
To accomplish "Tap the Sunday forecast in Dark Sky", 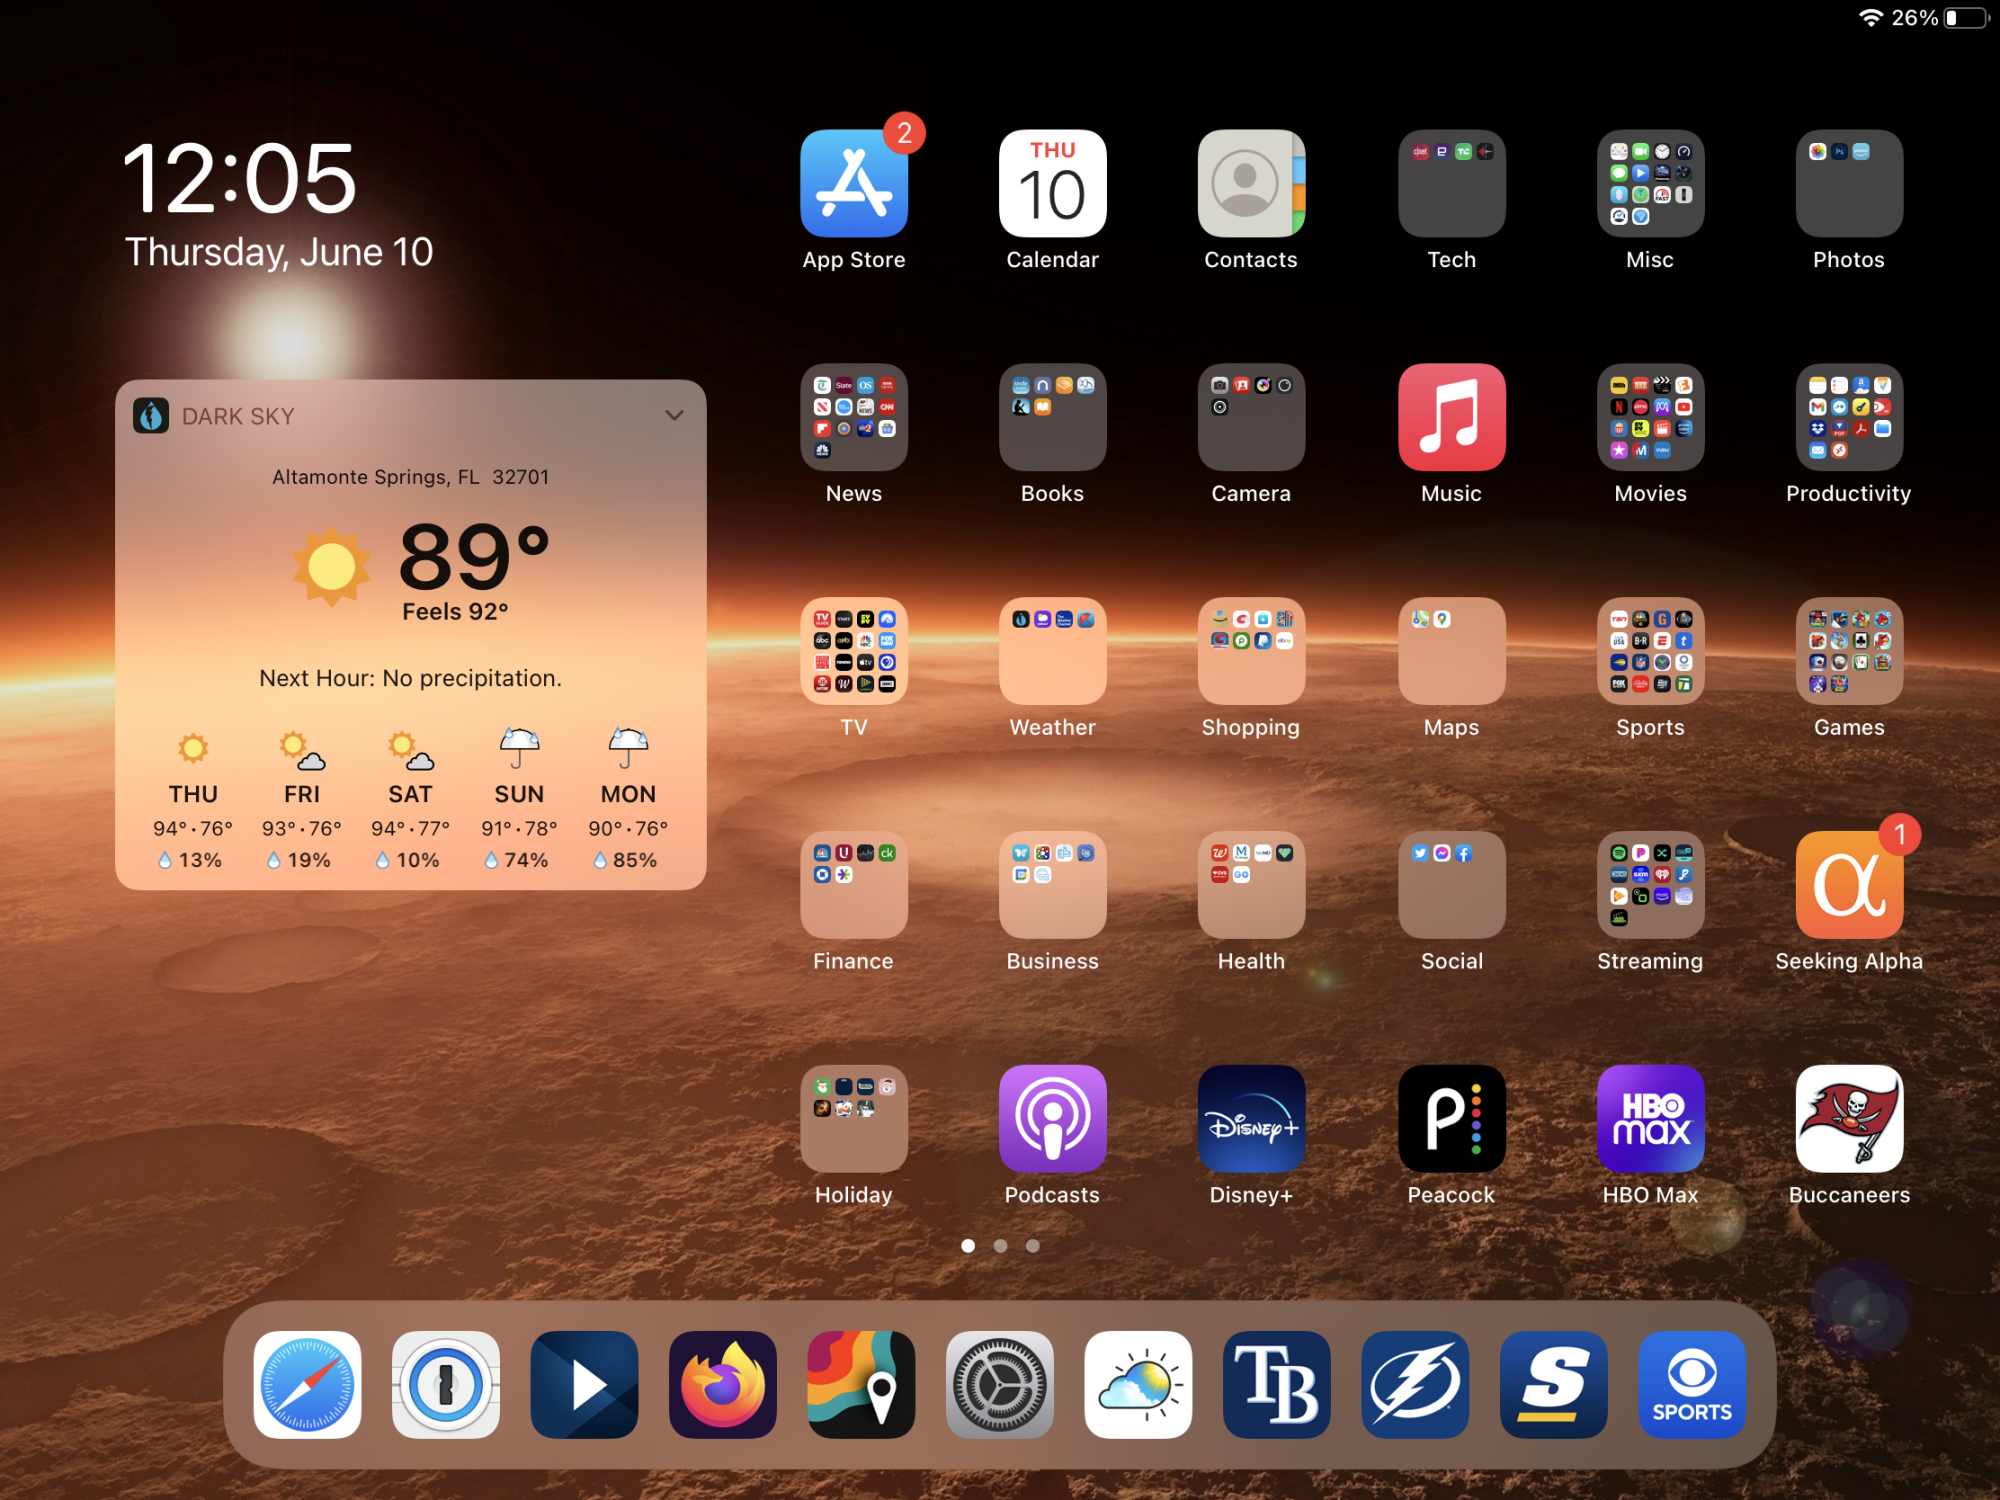I will [519, 800].
